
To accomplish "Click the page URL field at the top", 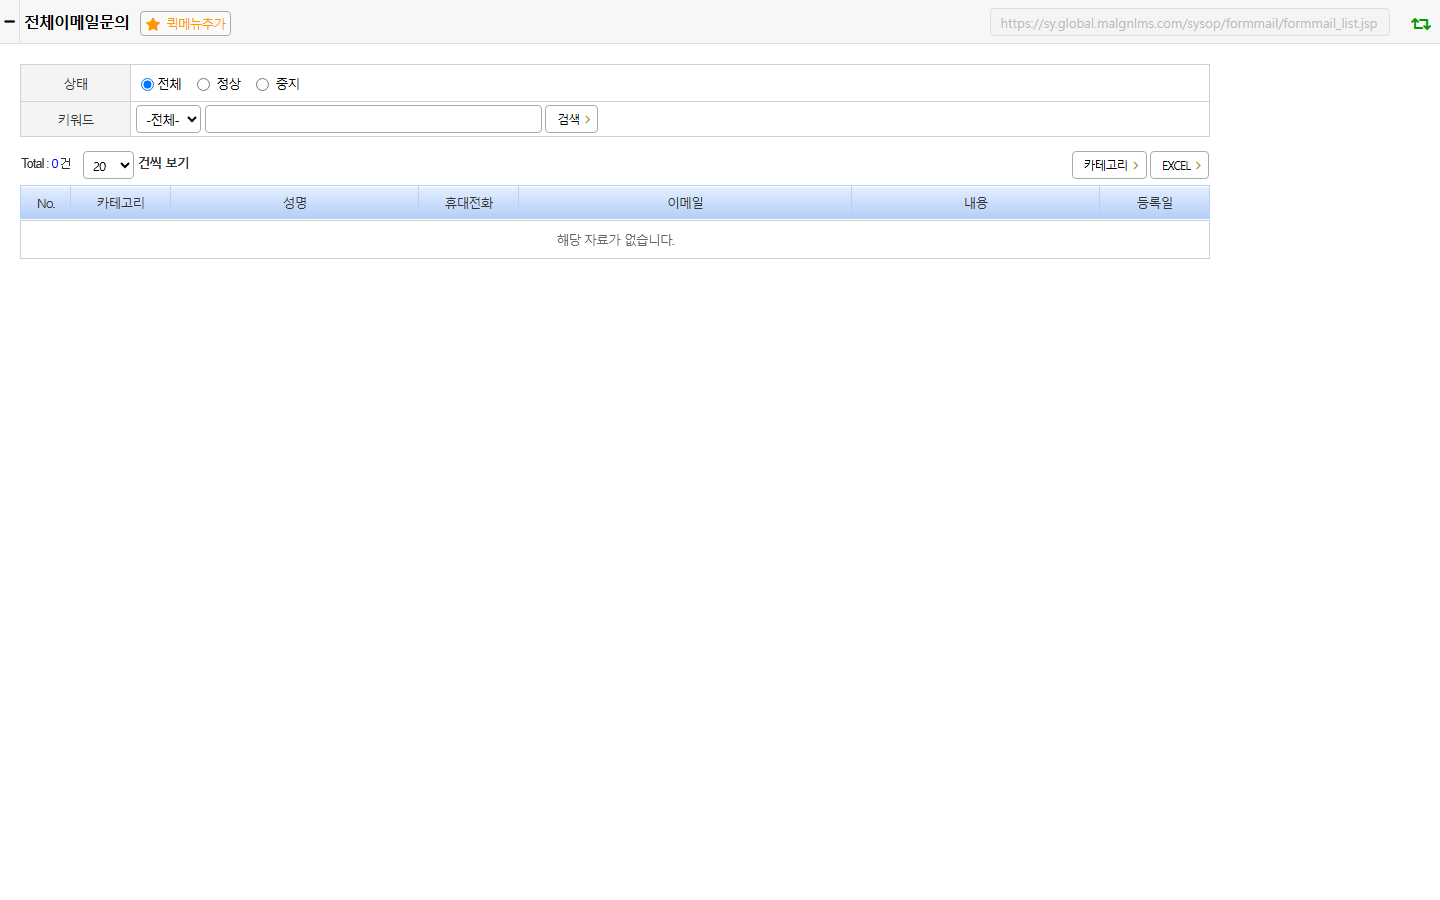I will pos(1189,23).
